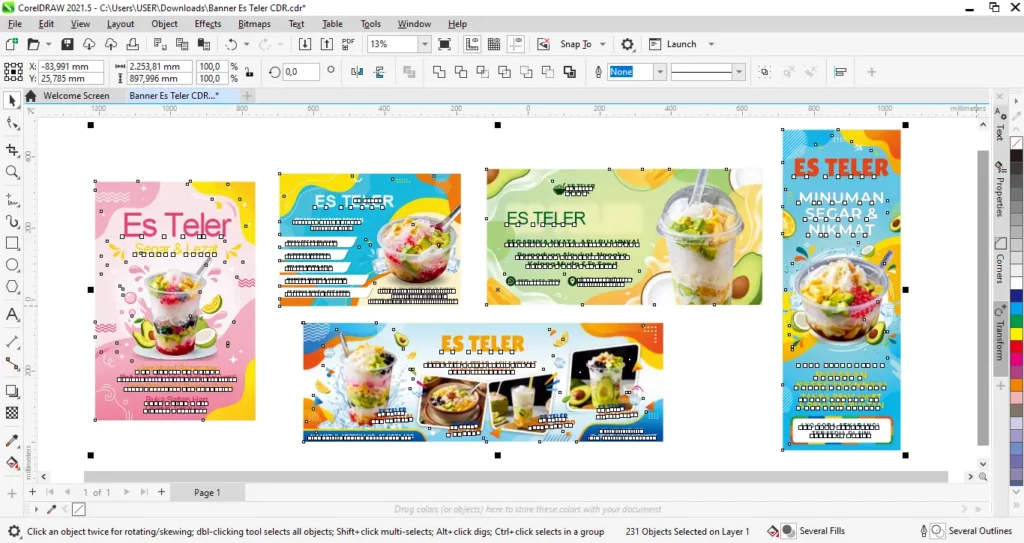Screen dimensions: 1024x543
Task: Open the zoom level dropdown
Action: tap(424, 44)
